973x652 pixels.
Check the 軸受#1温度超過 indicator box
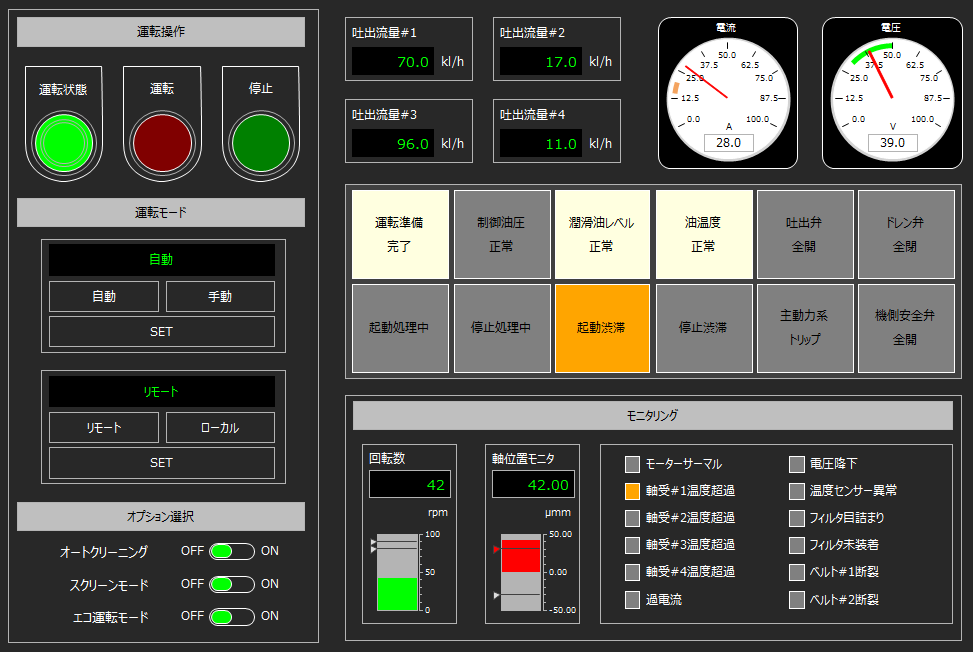point(632,491)
